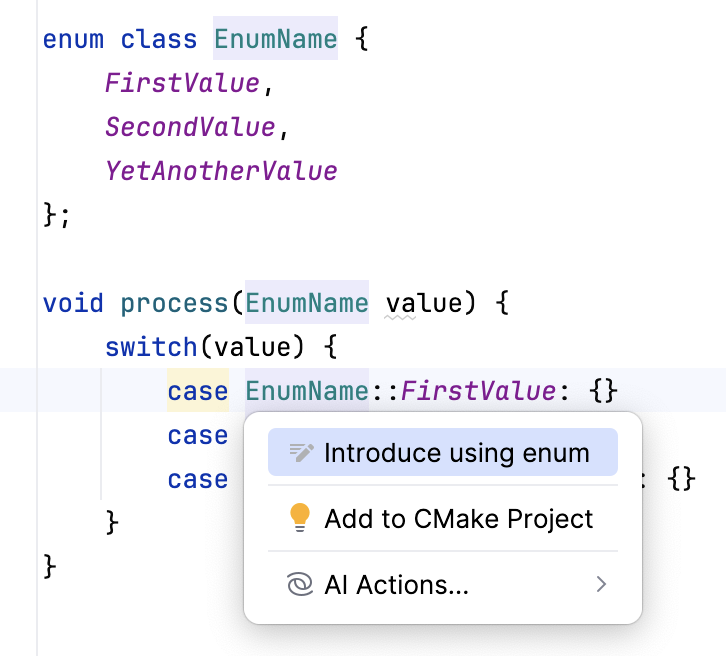
Task: Click the highlighted "case" keyword on first case
Action: point(198,390)
